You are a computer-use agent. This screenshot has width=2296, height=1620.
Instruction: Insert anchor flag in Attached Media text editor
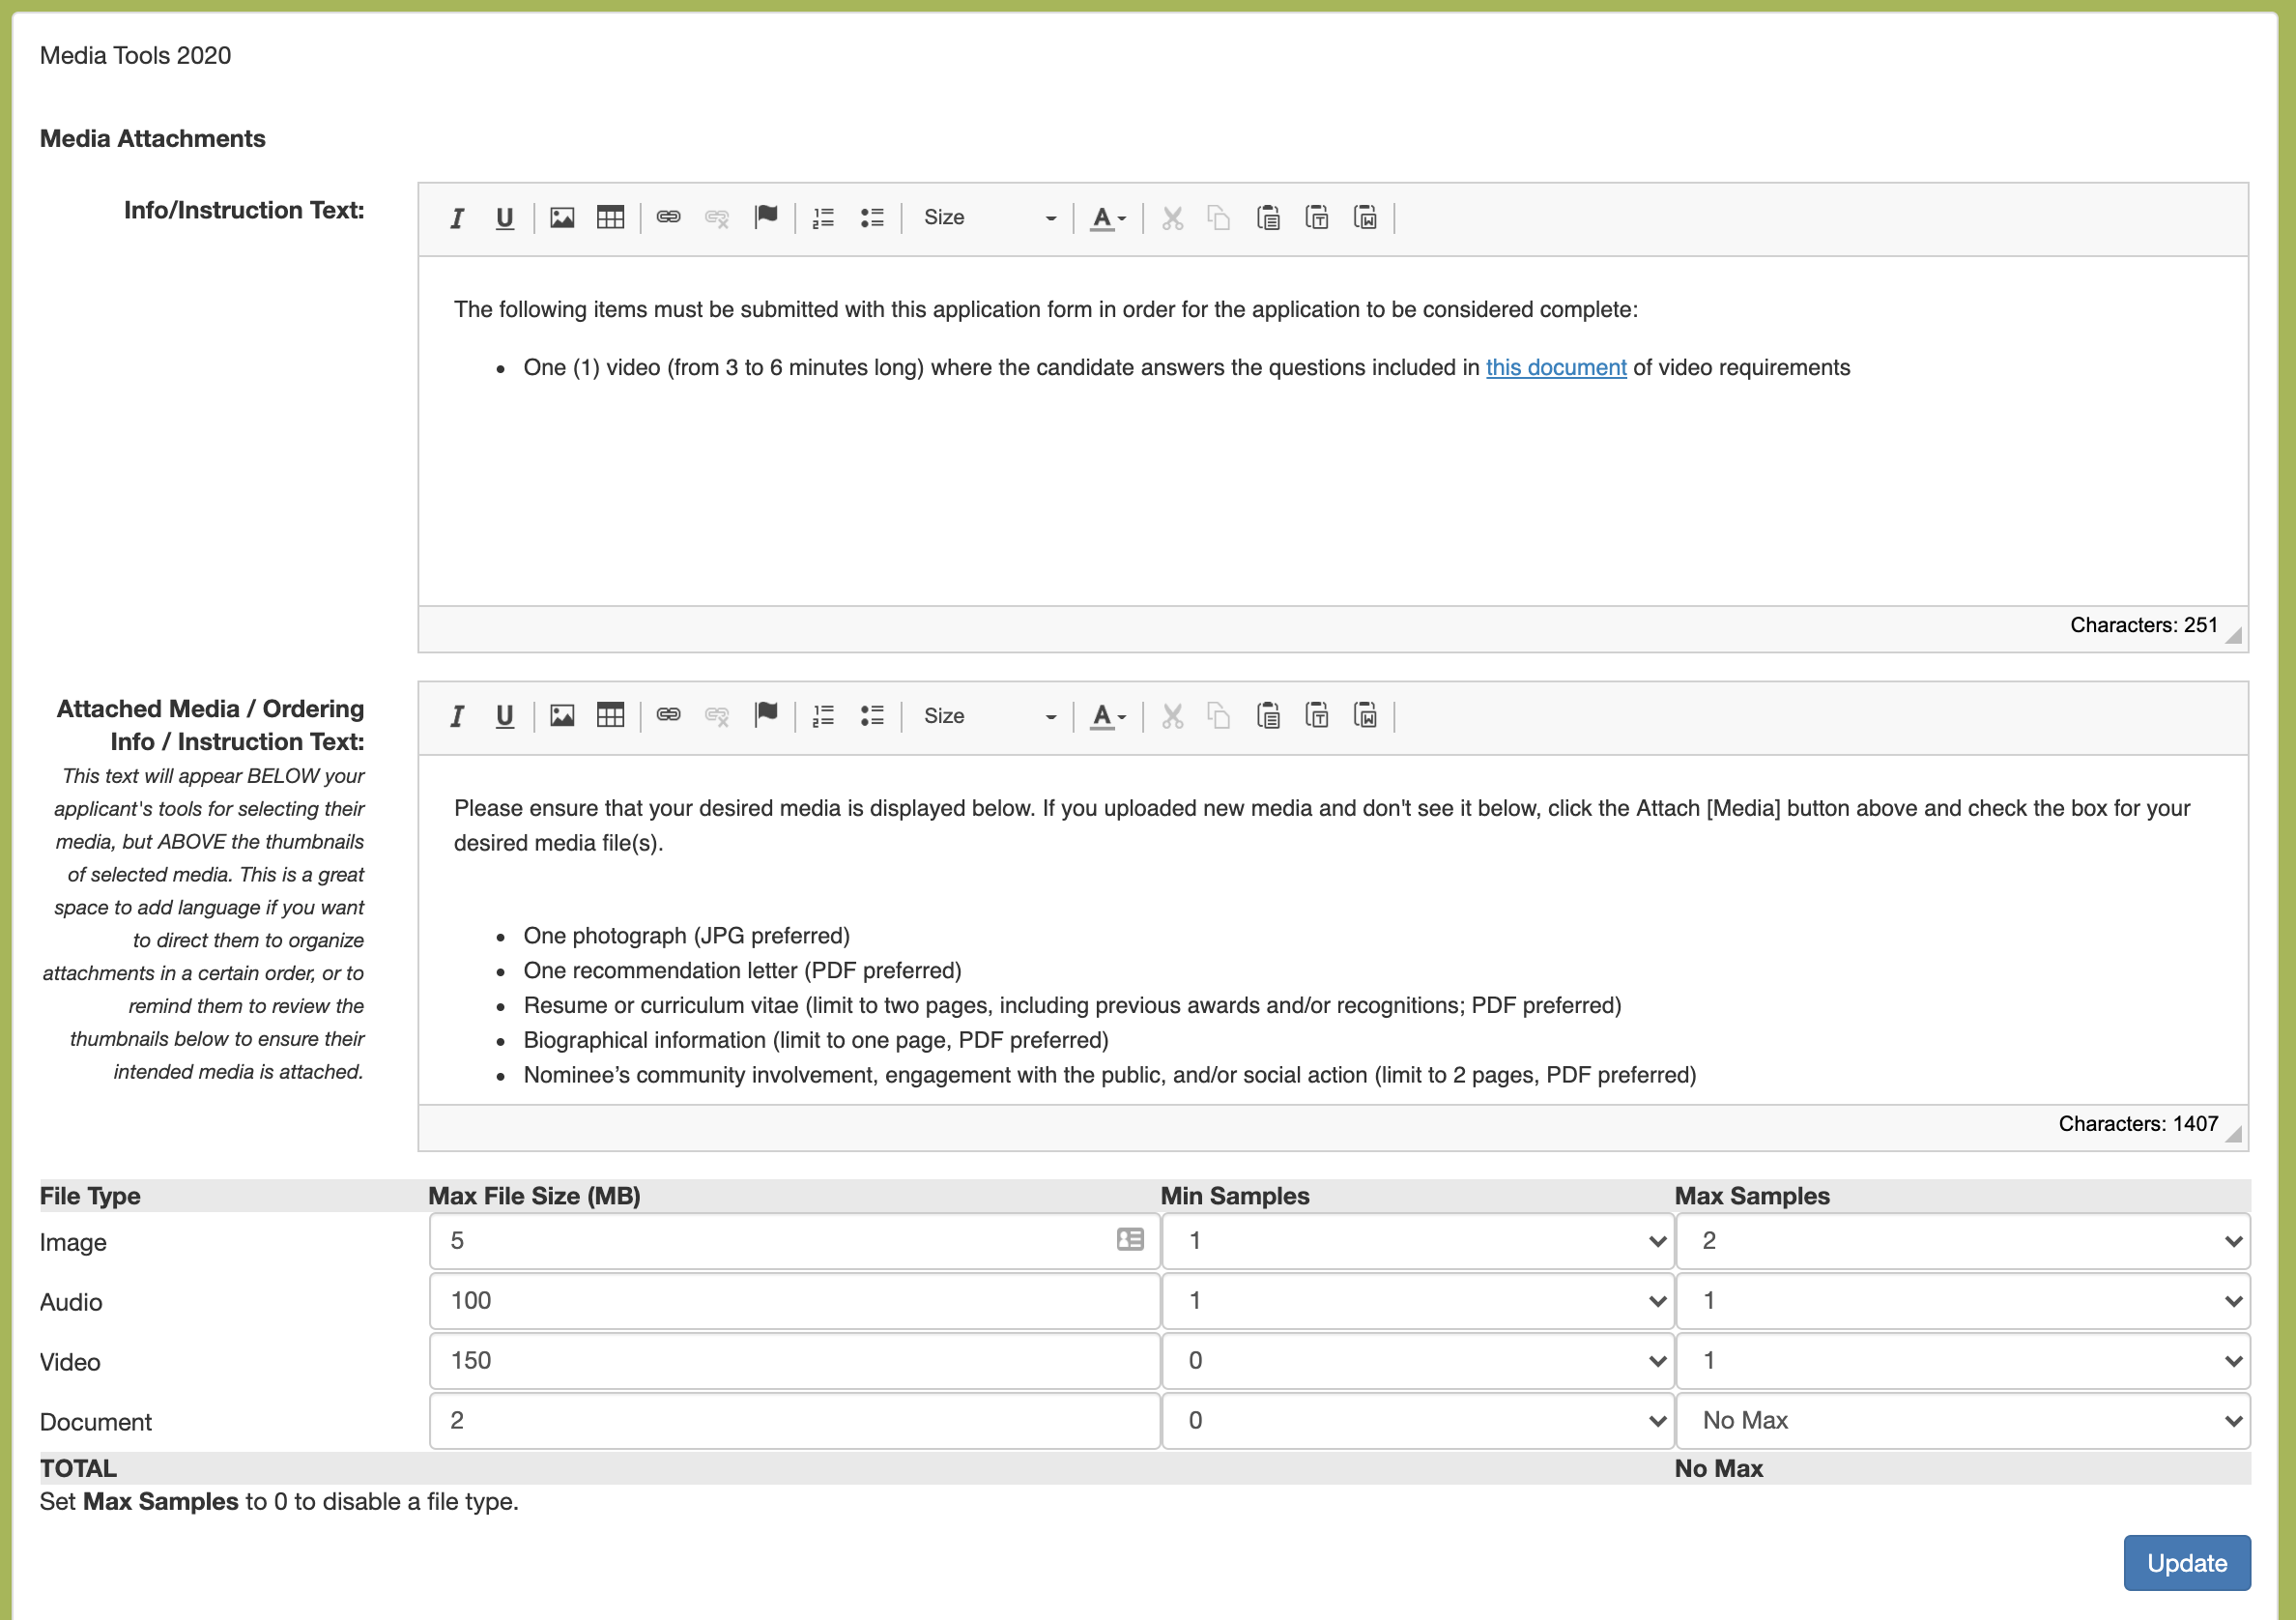766,716
